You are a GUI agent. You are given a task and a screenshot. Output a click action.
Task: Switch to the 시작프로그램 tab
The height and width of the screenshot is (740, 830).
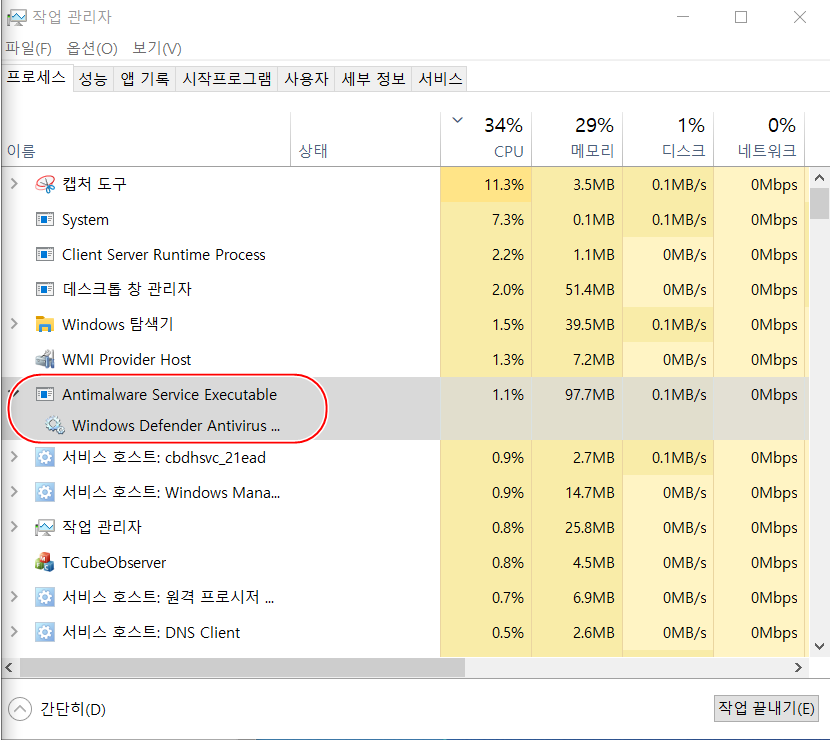(x=227, y=79)
